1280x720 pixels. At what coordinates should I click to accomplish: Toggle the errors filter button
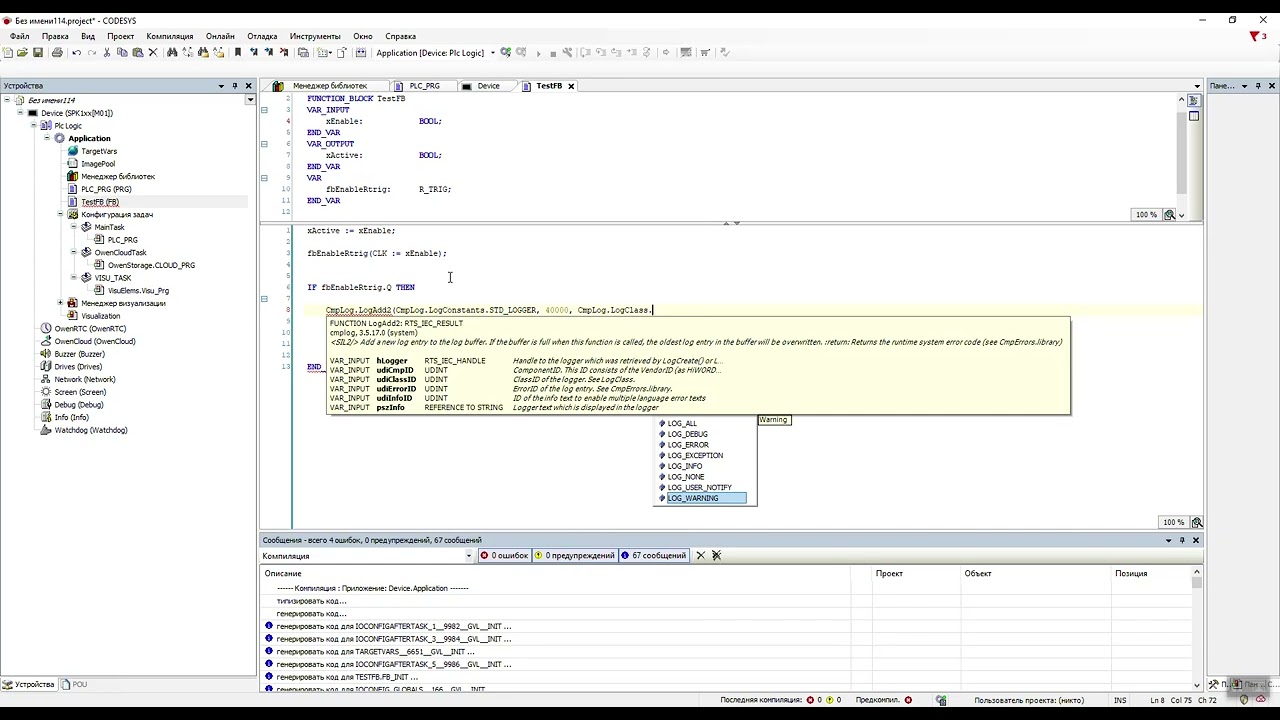click(503, 556)
